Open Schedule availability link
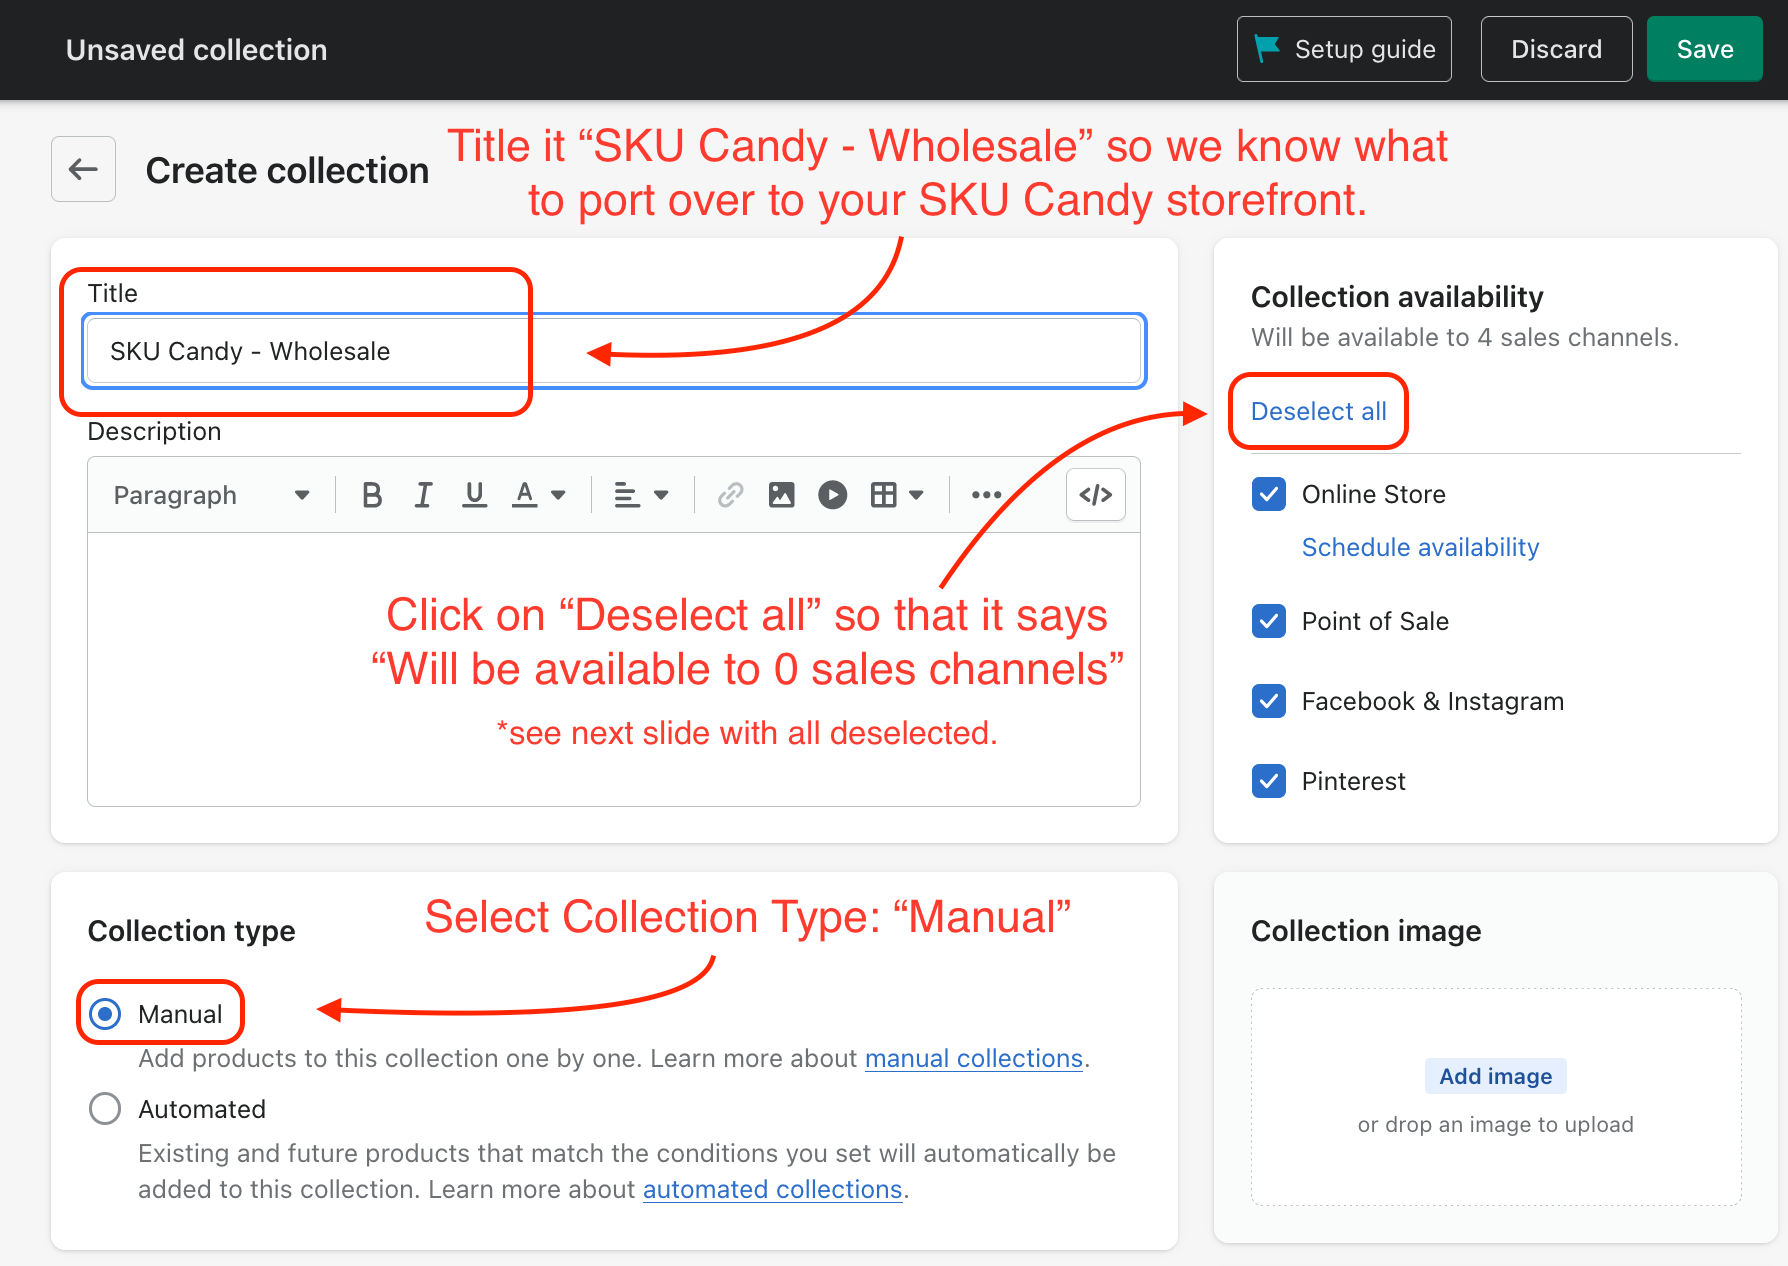1788x1266 pixels. (x=1420, y=547)
